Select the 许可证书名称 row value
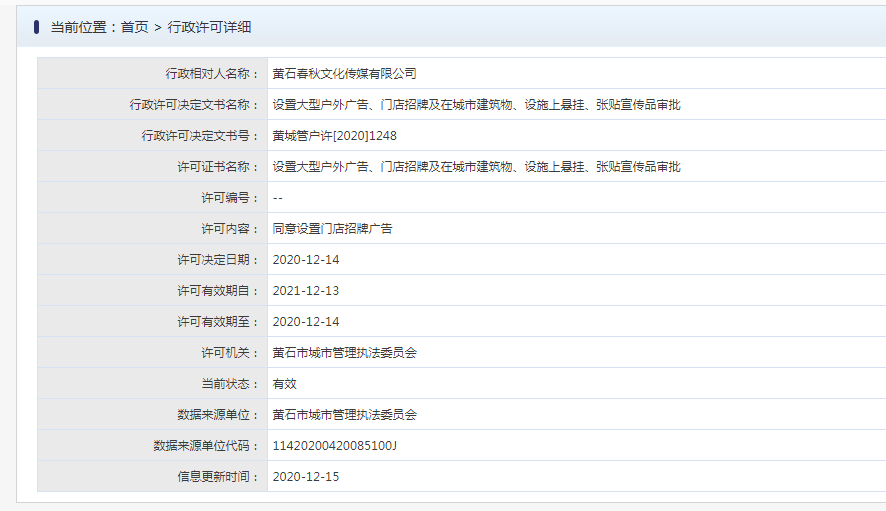The height and width of the screenshot is (511, 886). click(476, 167)
